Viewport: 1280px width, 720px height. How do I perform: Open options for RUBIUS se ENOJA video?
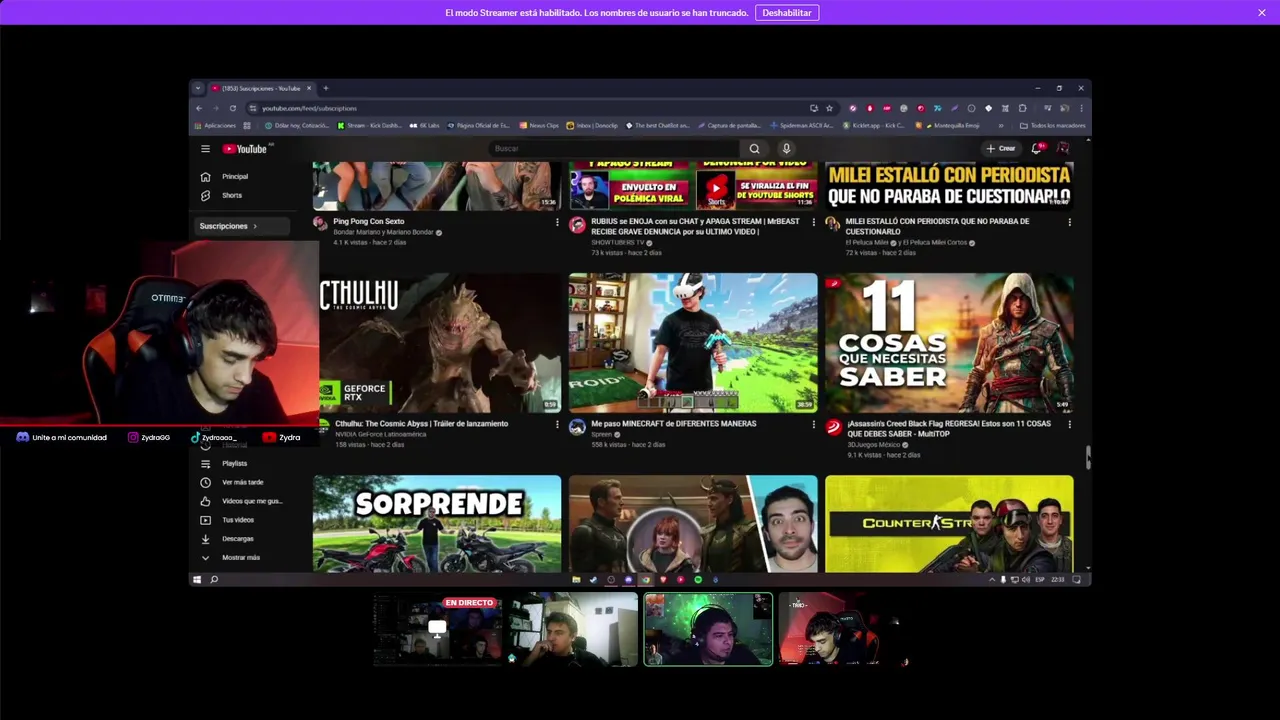pyautogui.click(x=813, y=222)
